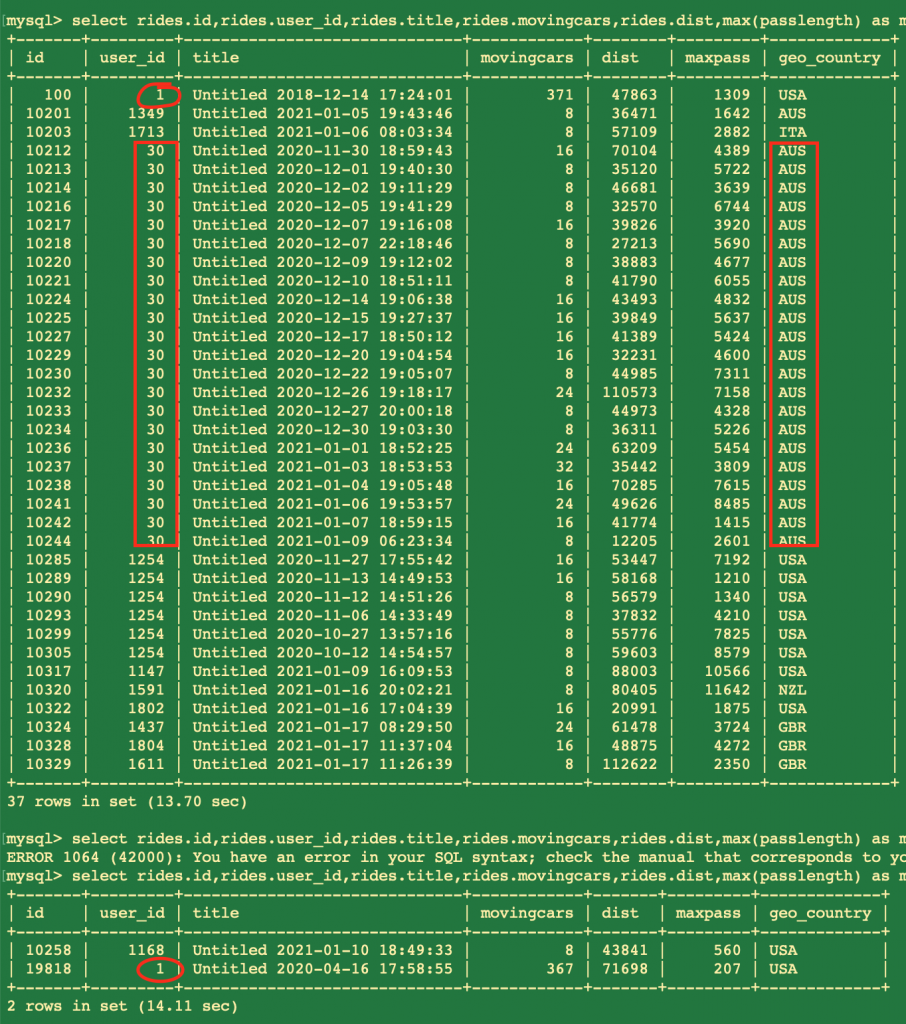Select ride id 10285

[48, 560]
